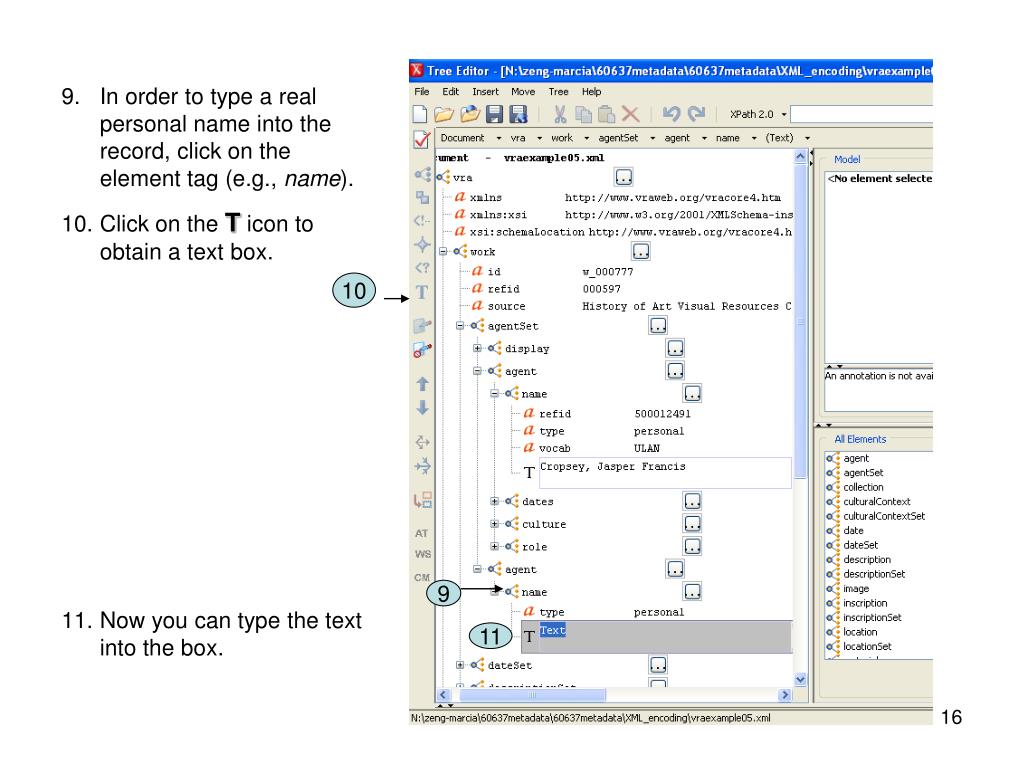The width and height of the screenshot is (1024, 768).
Task: Click the red arrow tree layout icon
Action: 423,501
